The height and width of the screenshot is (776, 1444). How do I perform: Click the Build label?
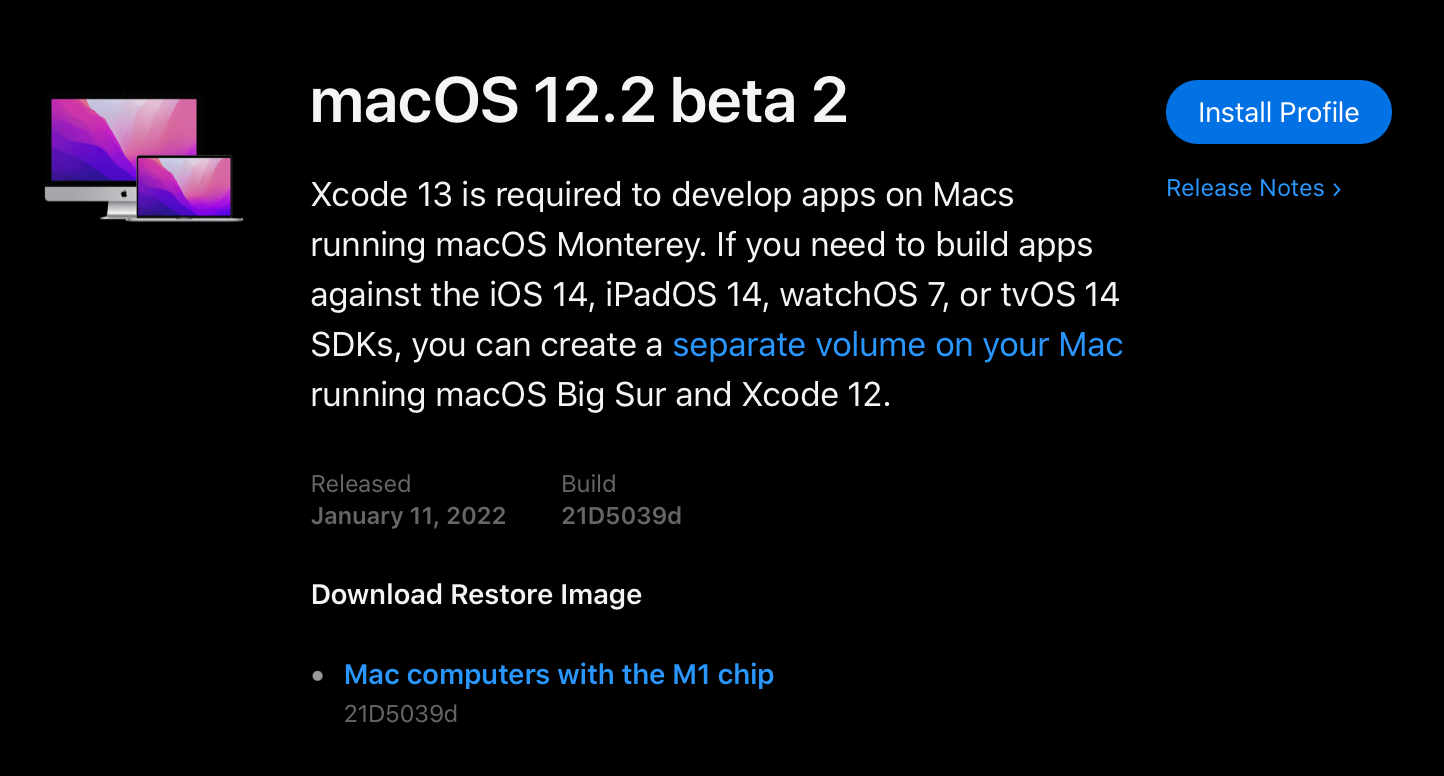point(589,483)
